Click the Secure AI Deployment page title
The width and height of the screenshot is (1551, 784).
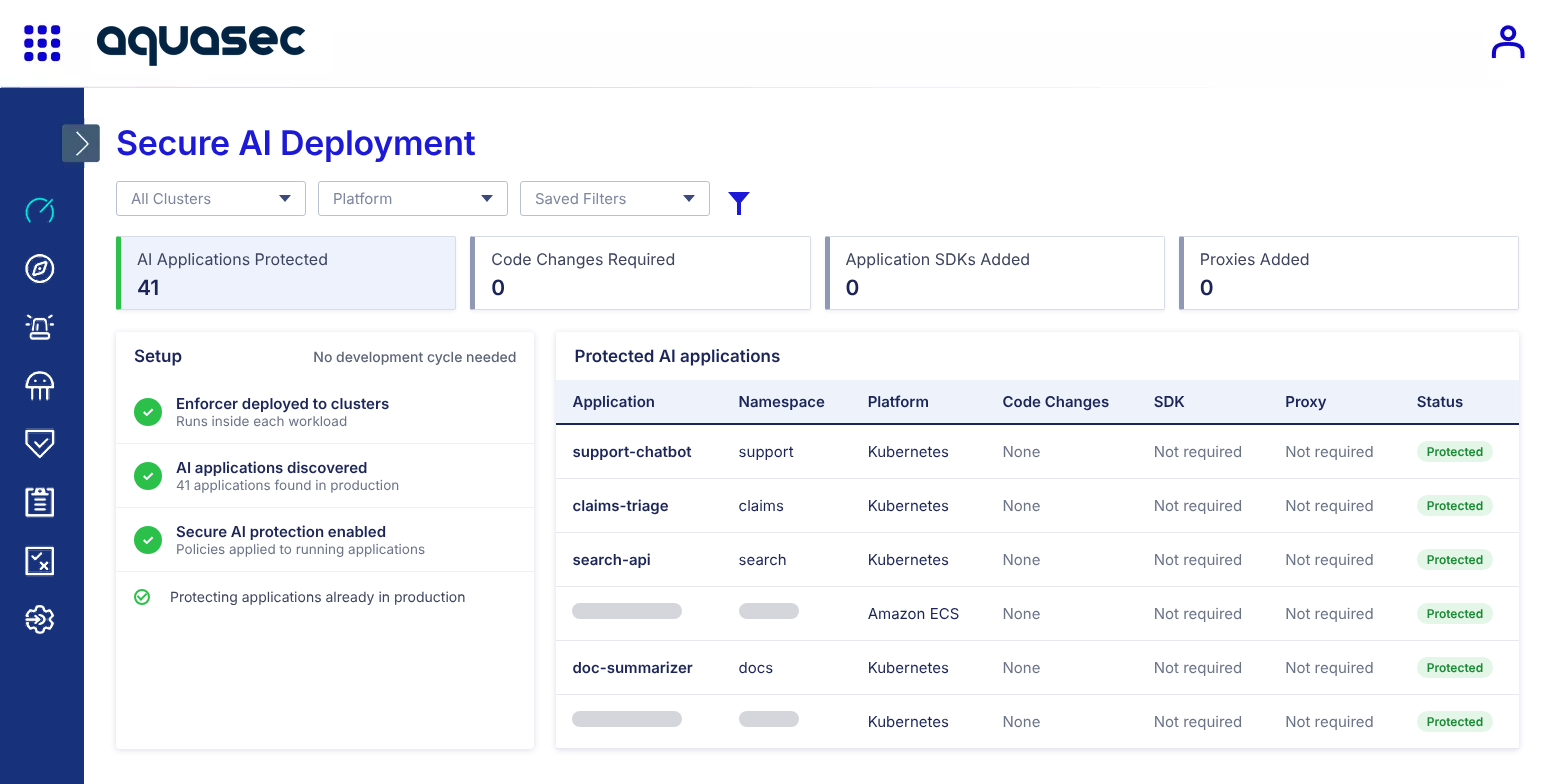[x=296, y=143]
